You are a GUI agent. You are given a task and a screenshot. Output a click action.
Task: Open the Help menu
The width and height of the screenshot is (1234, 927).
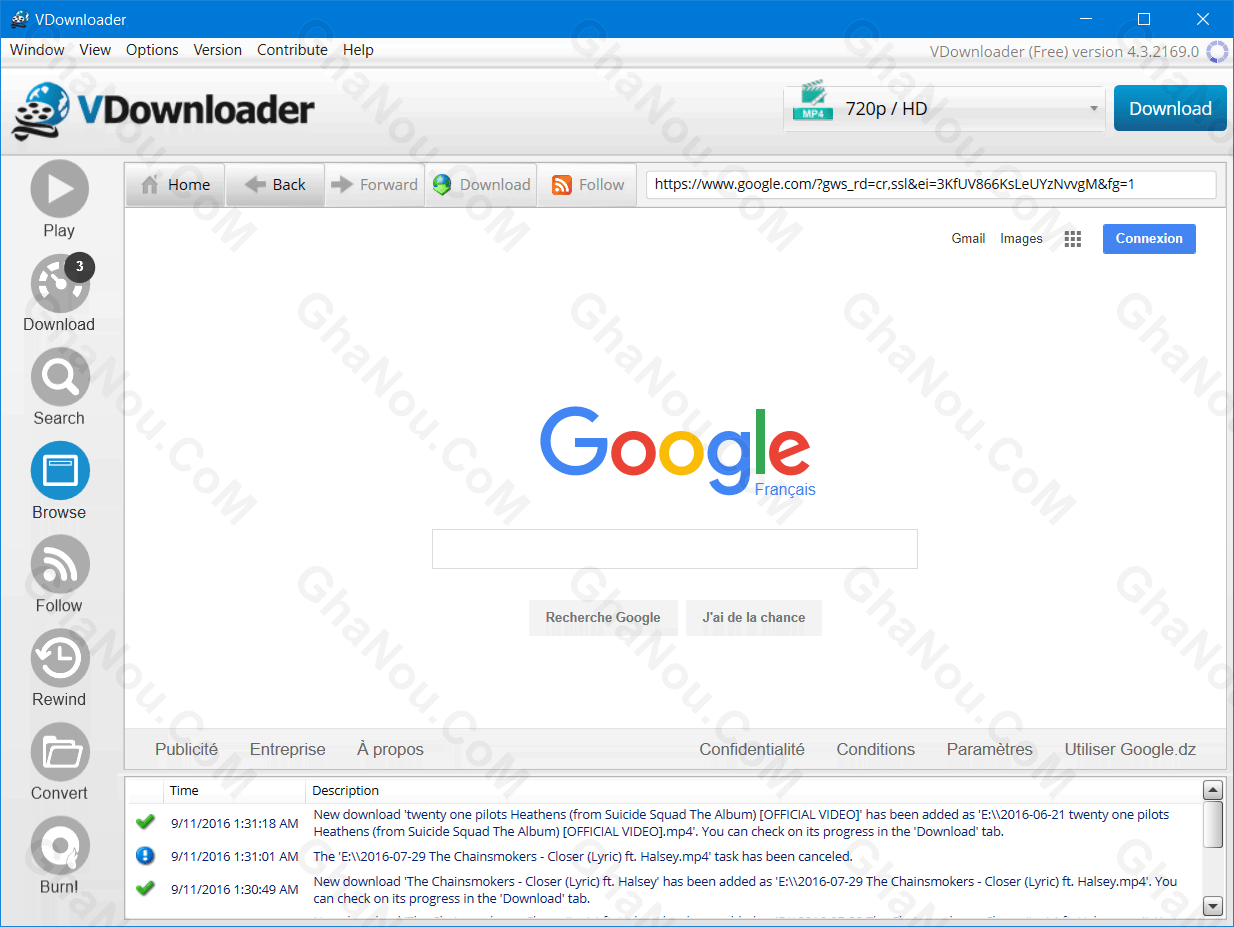358,50
